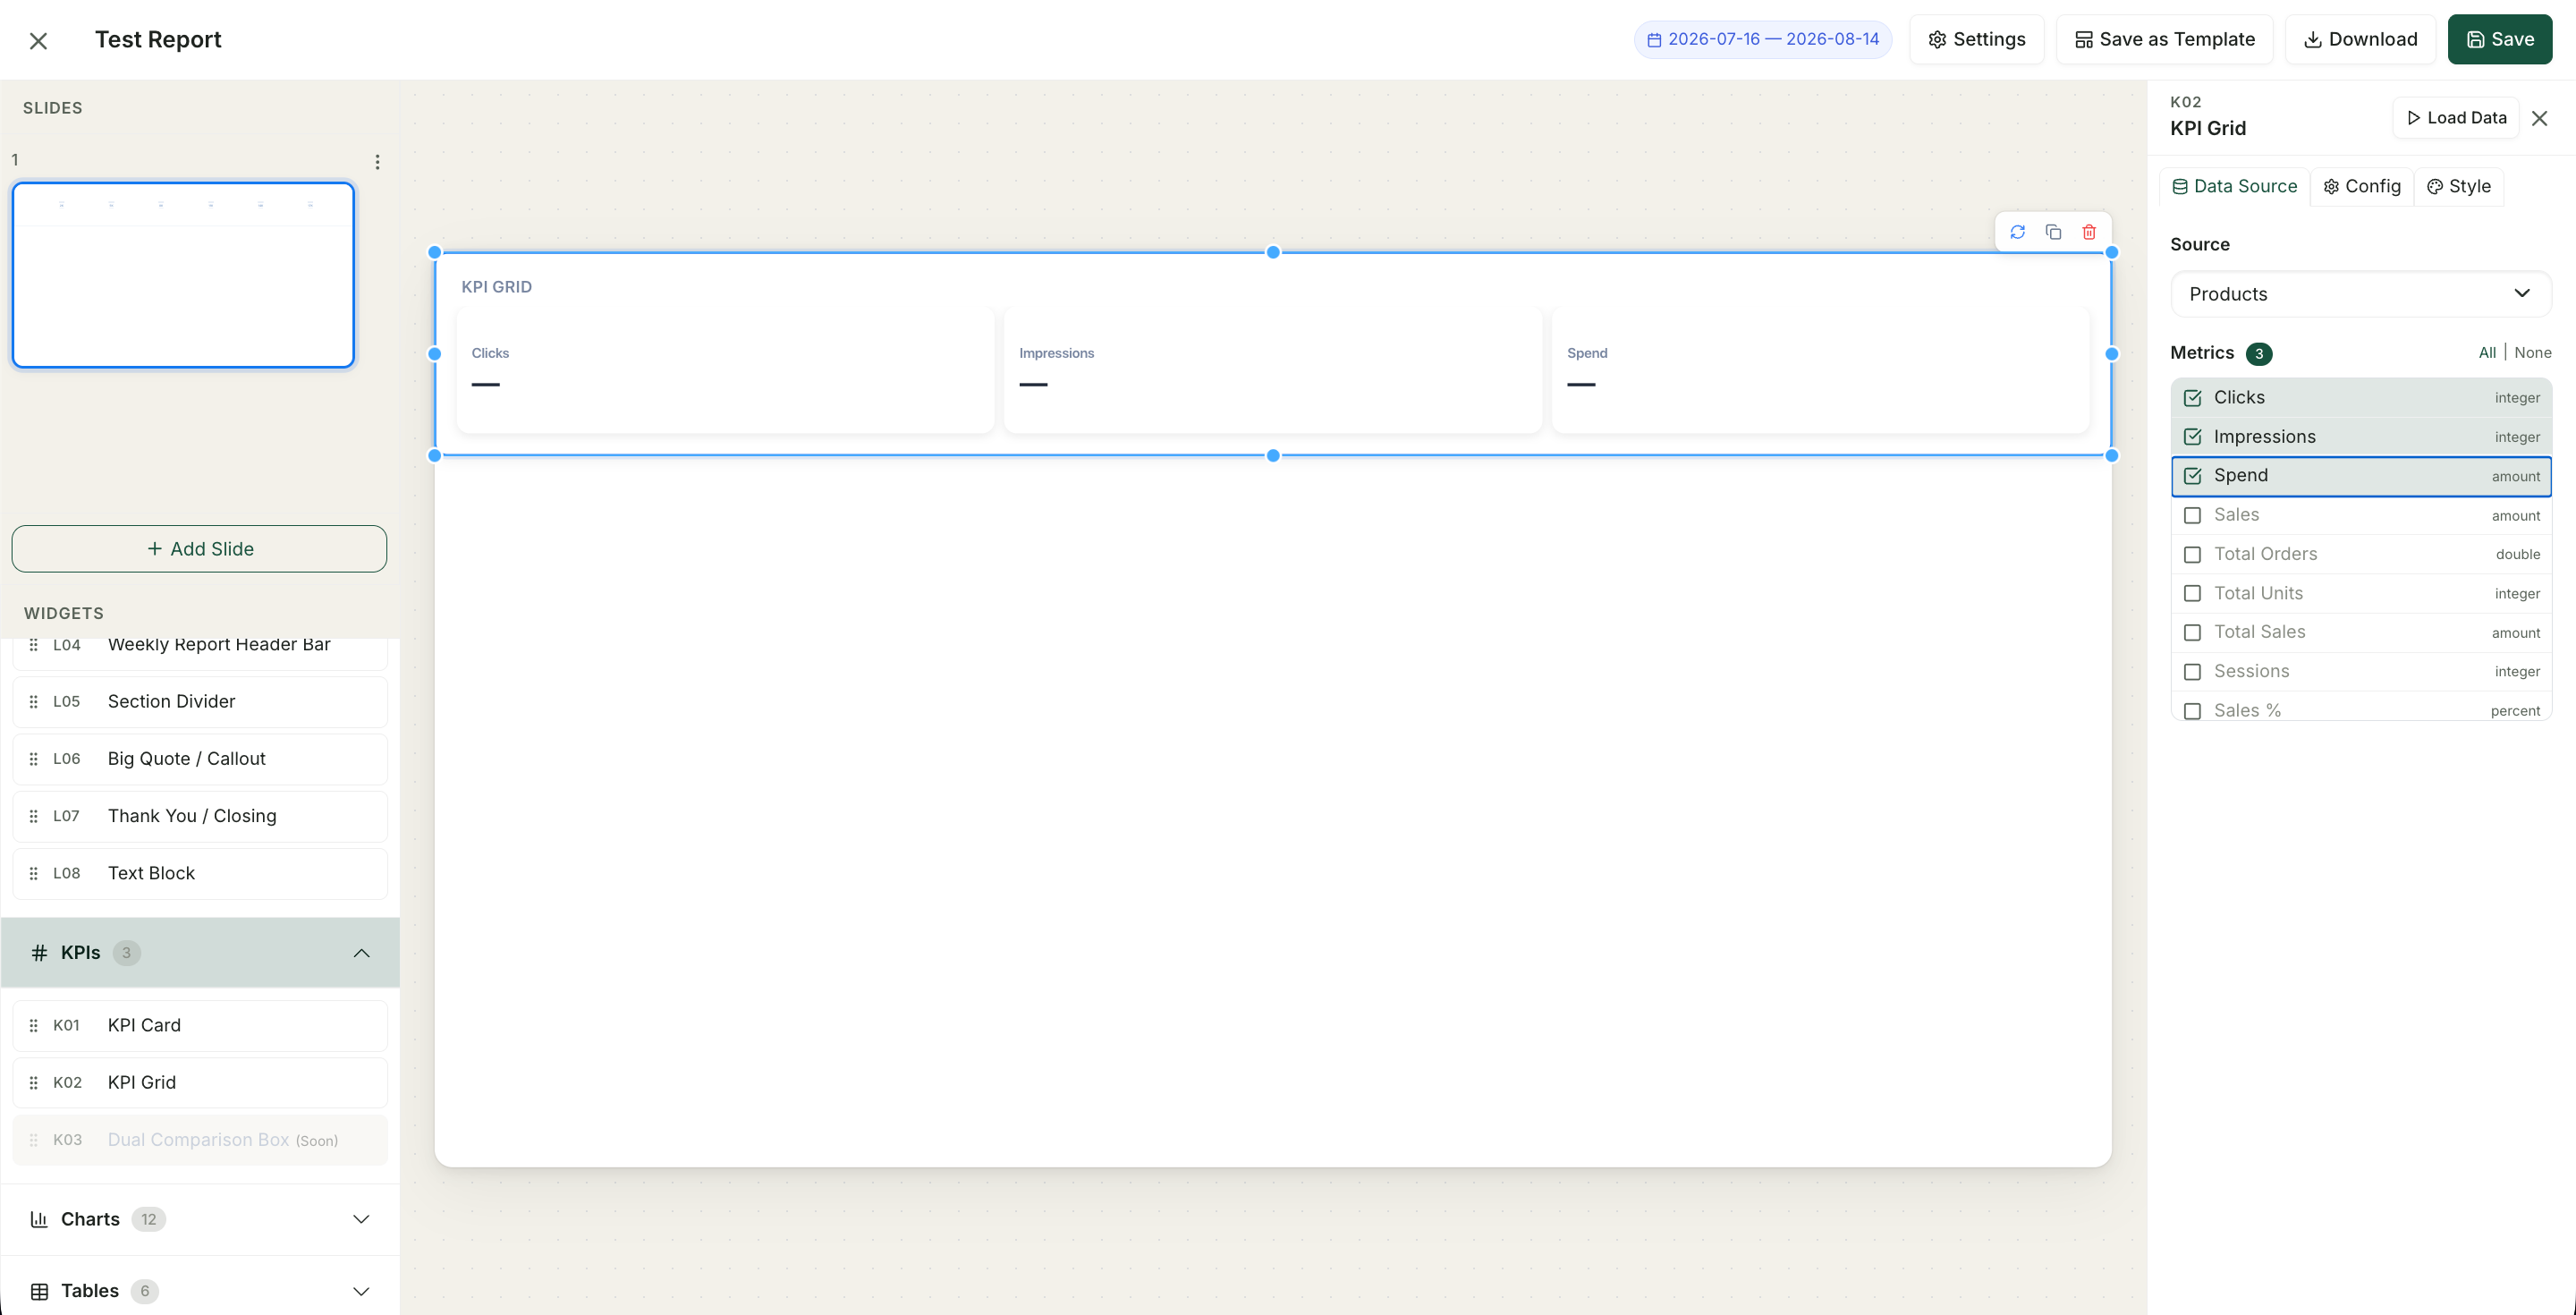Select the K02 KPI Grid widget in list
The image size is (2576, 1315).
coord(200,1082)
